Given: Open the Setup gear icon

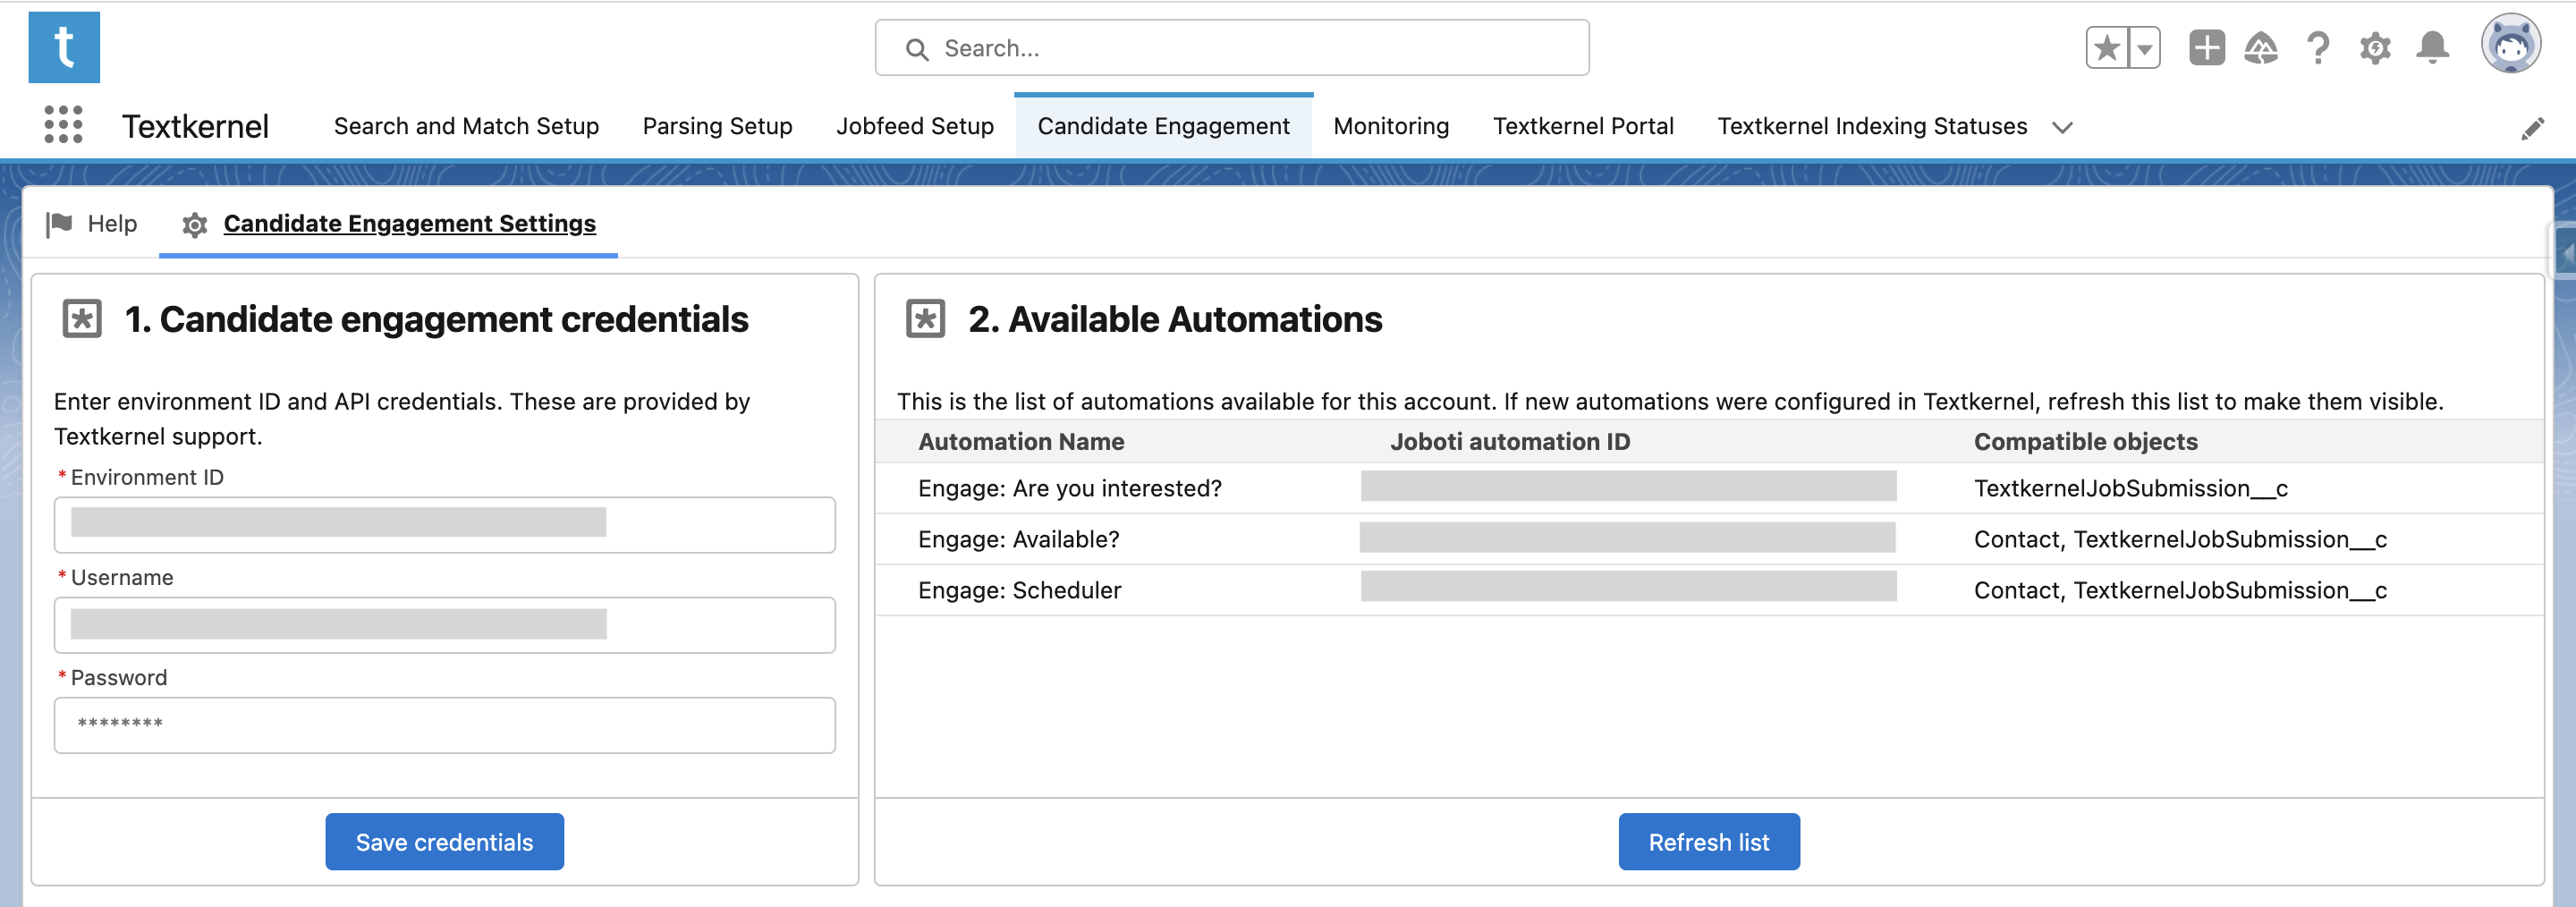Looking at the screenshot, I should 2375,48.
